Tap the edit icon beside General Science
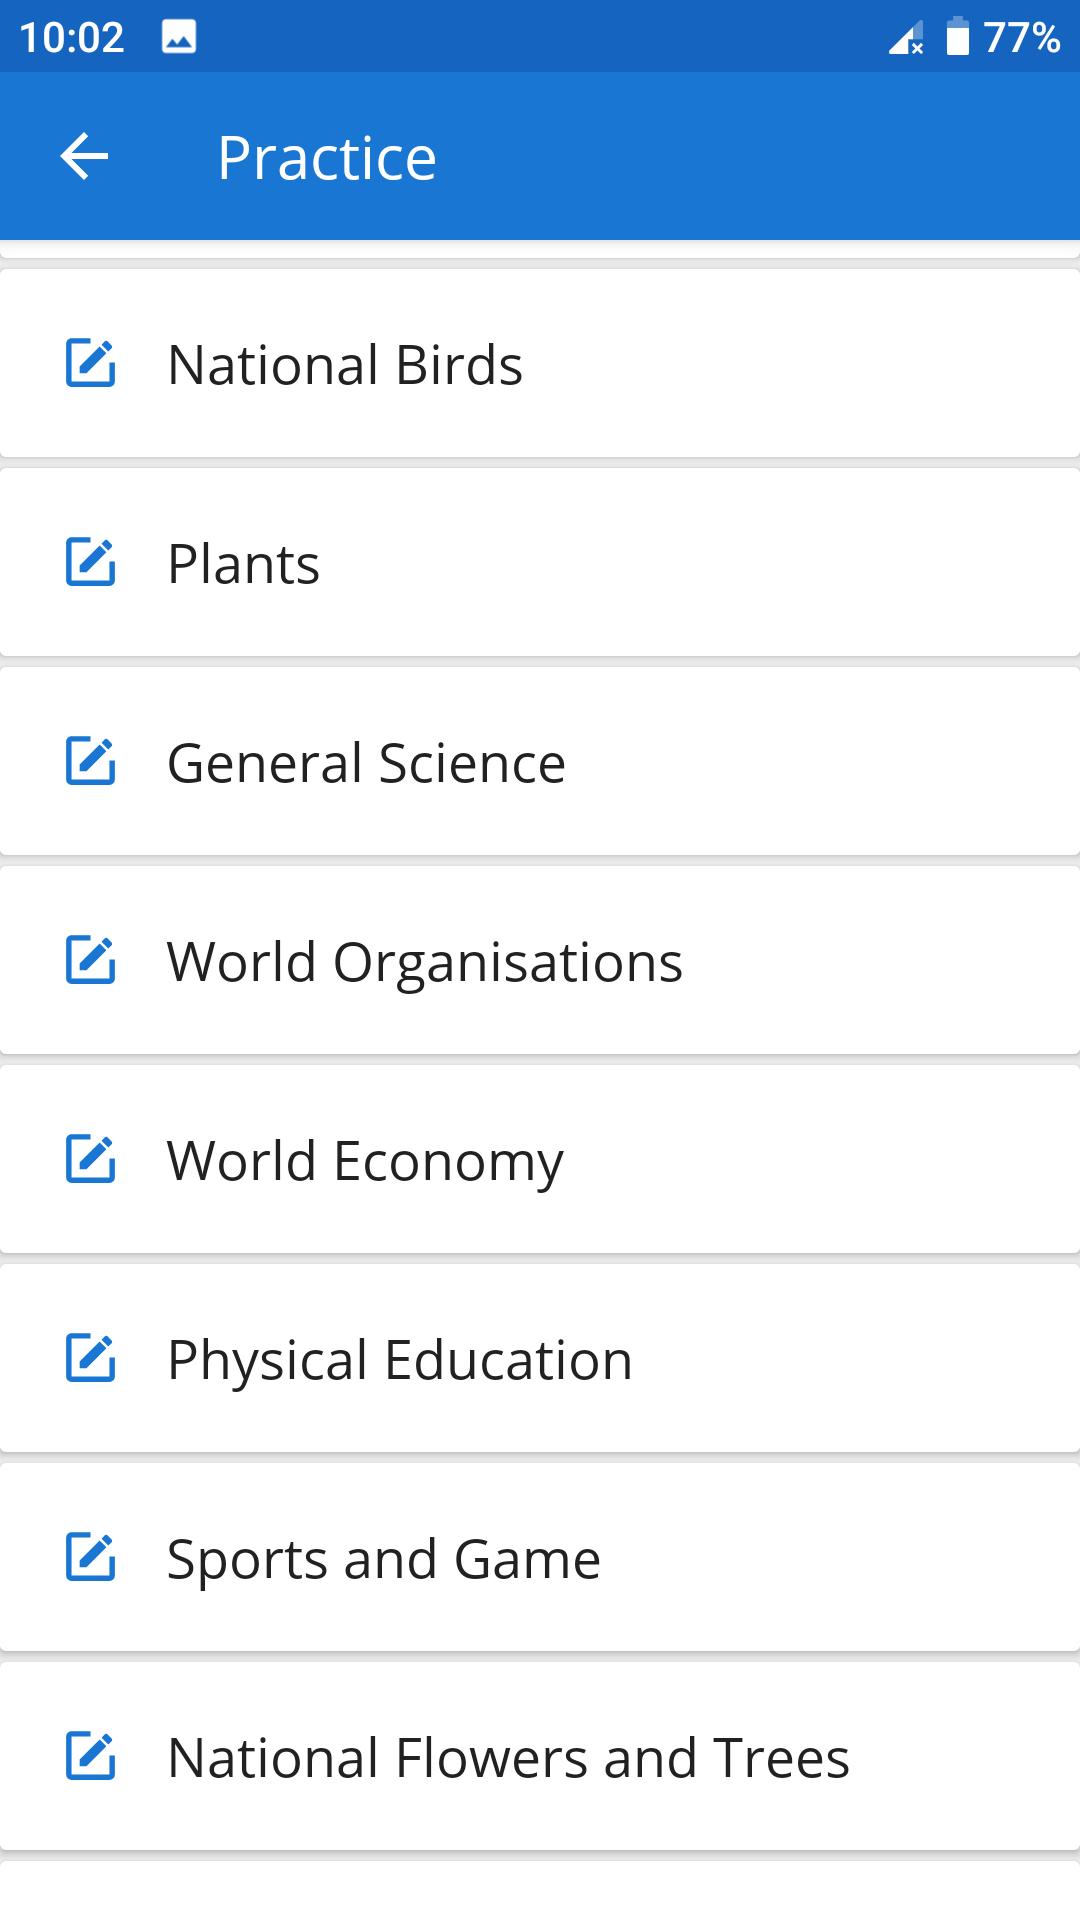The width and height of the screenshot is (1080, 1920). point(91,761)
